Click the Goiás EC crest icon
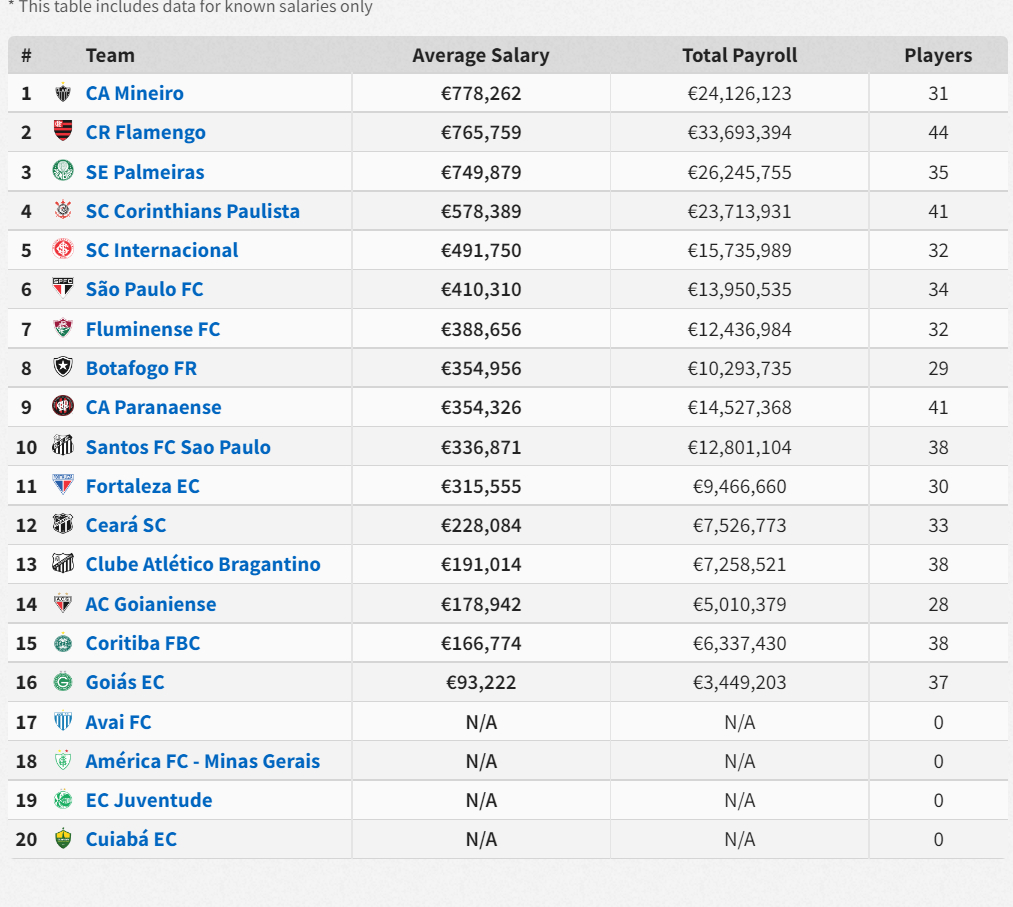Image resolution: width=1013 pixels, height=907 pixels. click(x=63, y=682)
